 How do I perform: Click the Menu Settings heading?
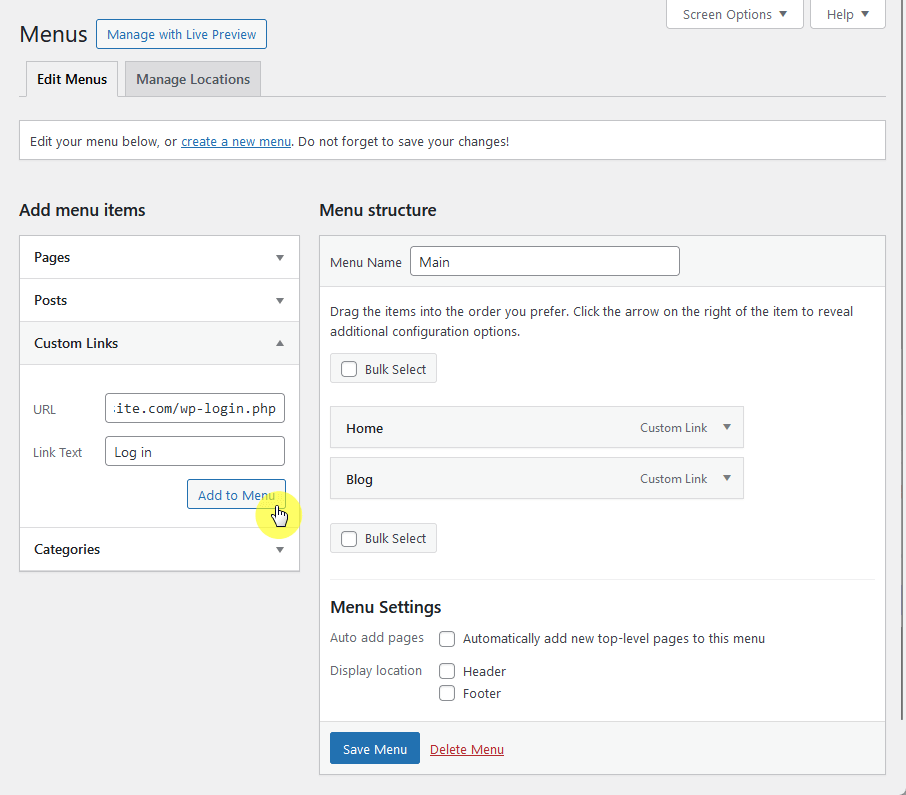point(385,607)
